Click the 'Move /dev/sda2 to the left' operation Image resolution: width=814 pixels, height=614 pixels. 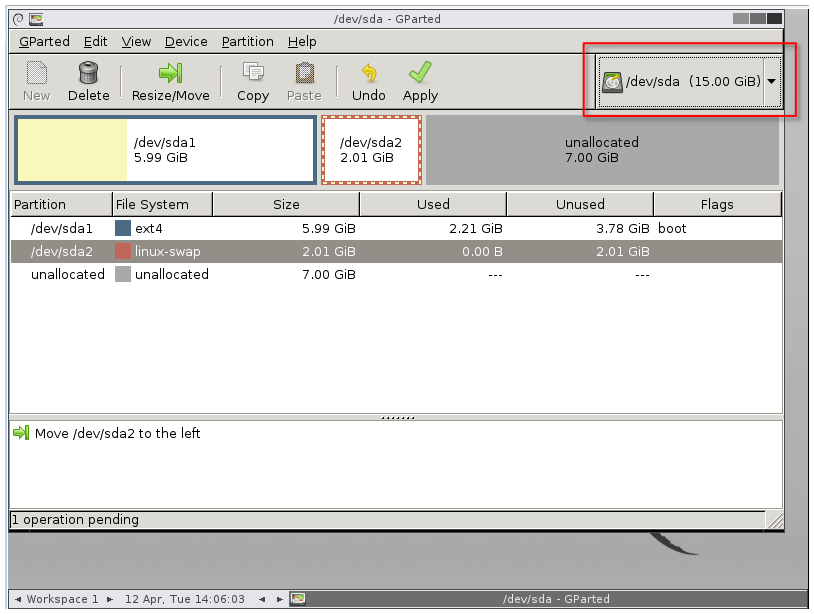point(117,433)
